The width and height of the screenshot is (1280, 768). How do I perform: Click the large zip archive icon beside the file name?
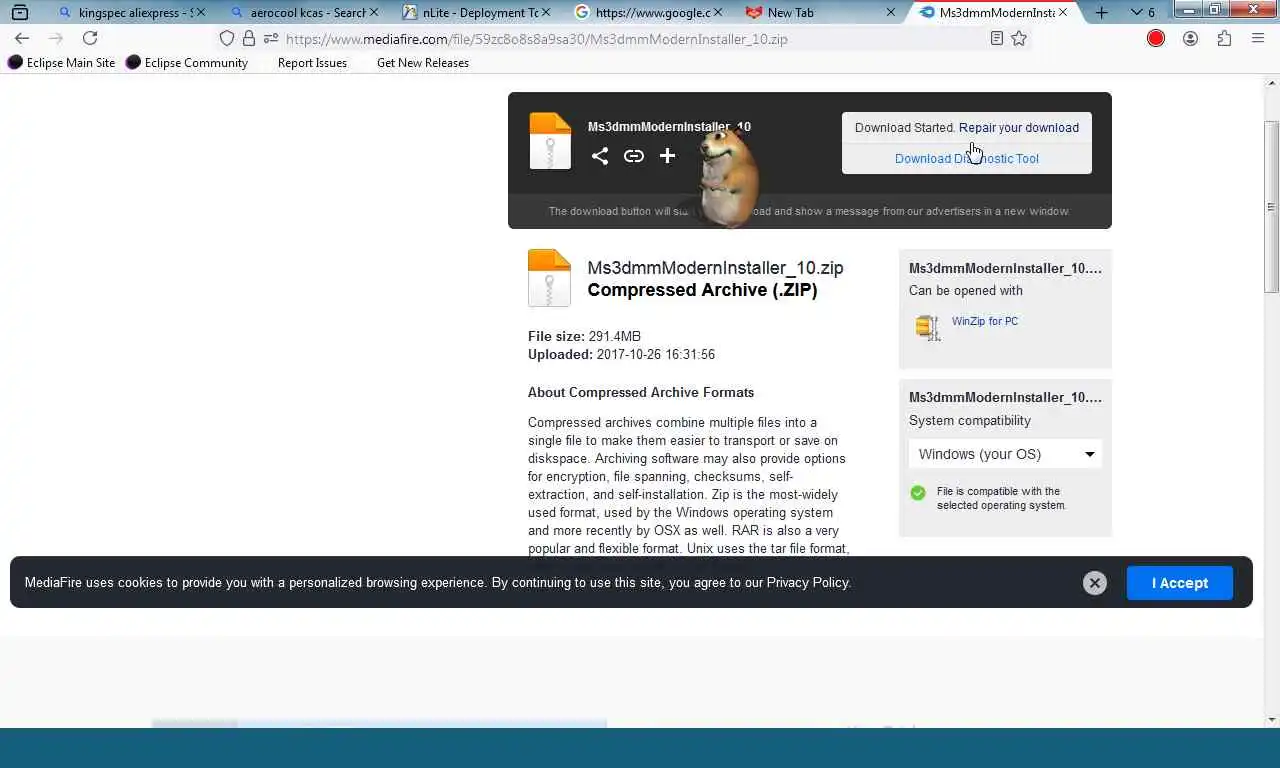(549, 278)
